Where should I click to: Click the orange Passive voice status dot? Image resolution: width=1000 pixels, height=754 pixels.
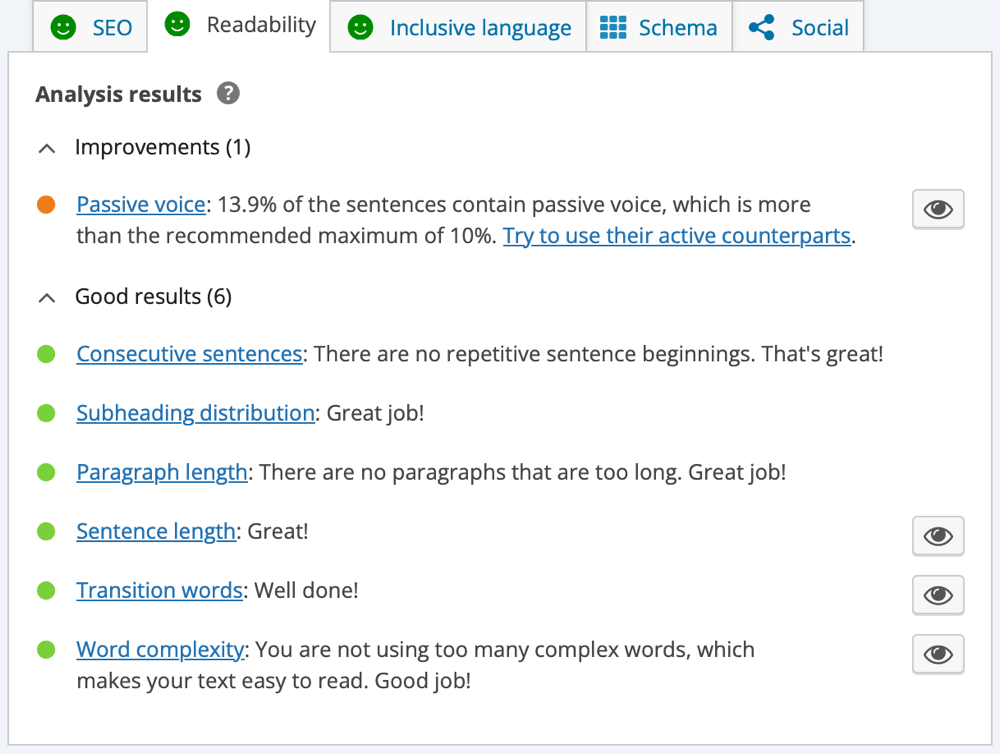[46, 205]
